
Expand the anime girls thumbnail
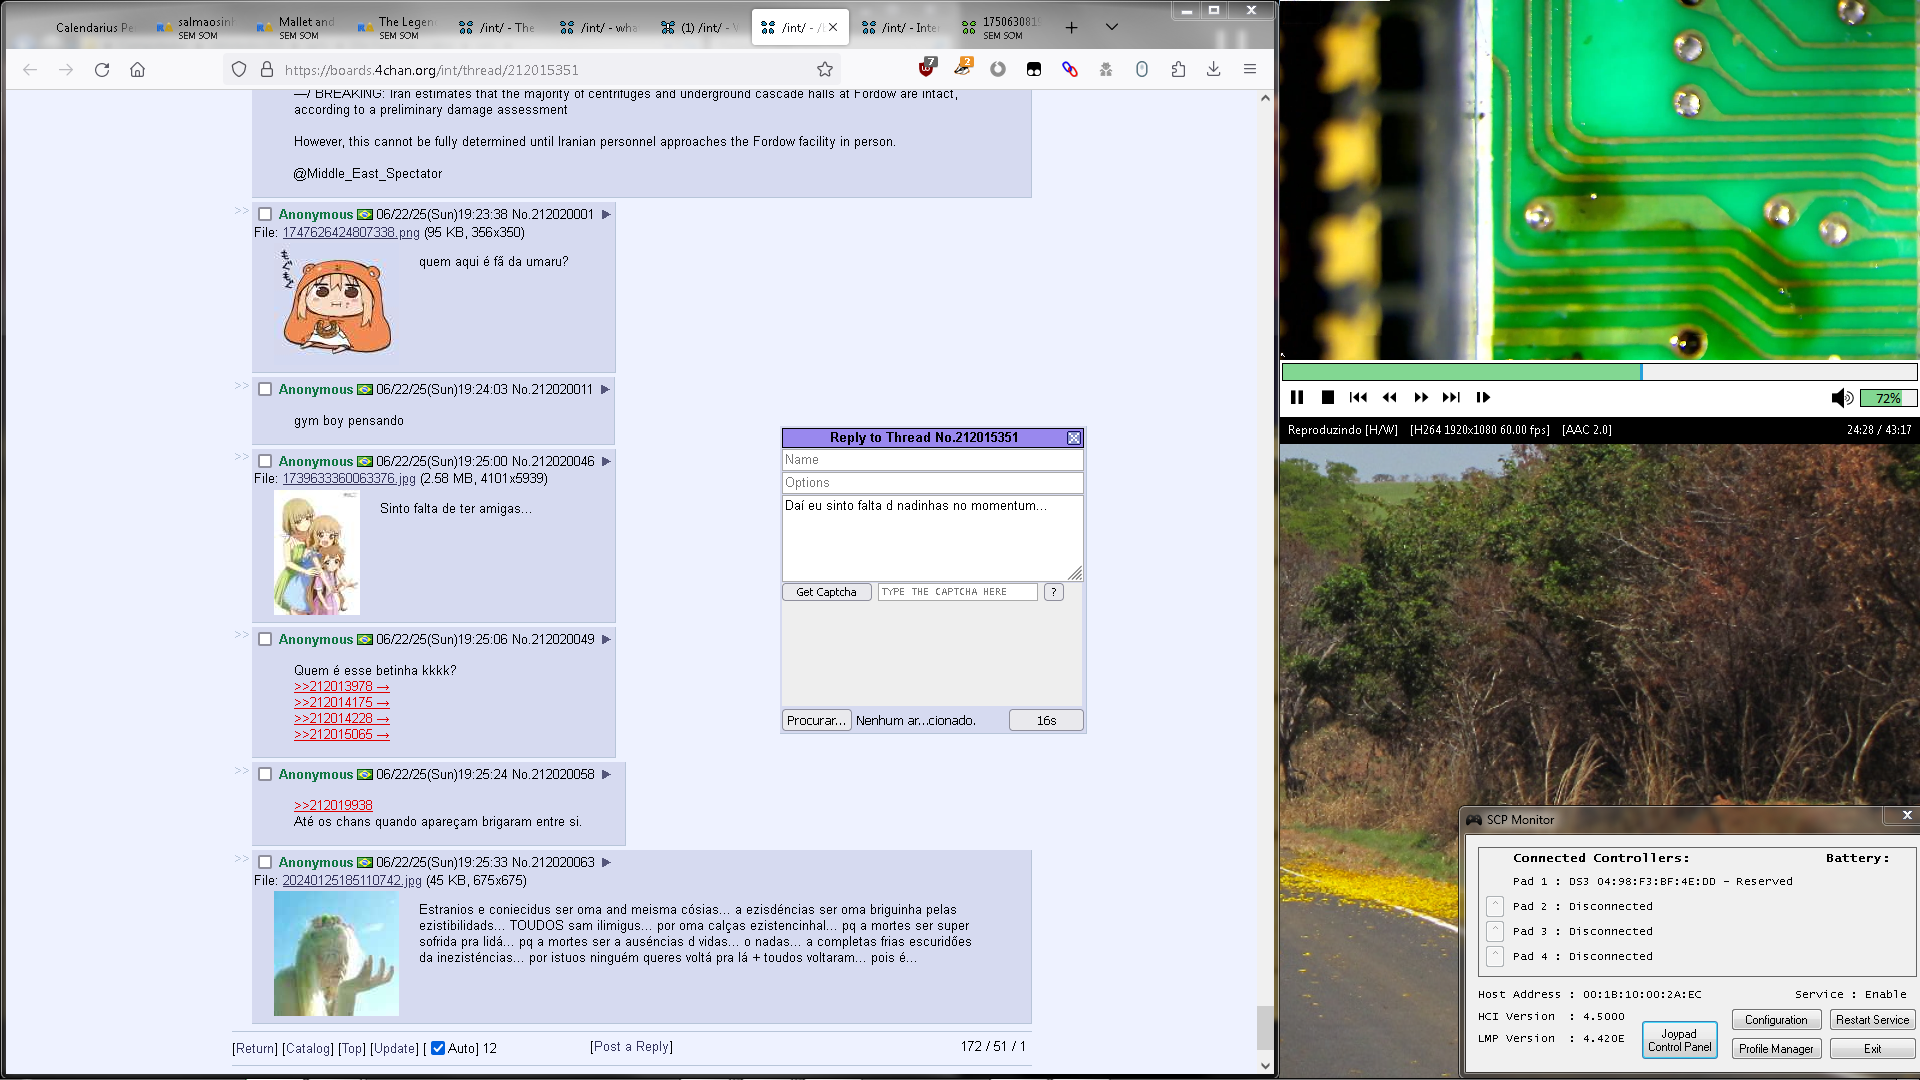point(317,553)
